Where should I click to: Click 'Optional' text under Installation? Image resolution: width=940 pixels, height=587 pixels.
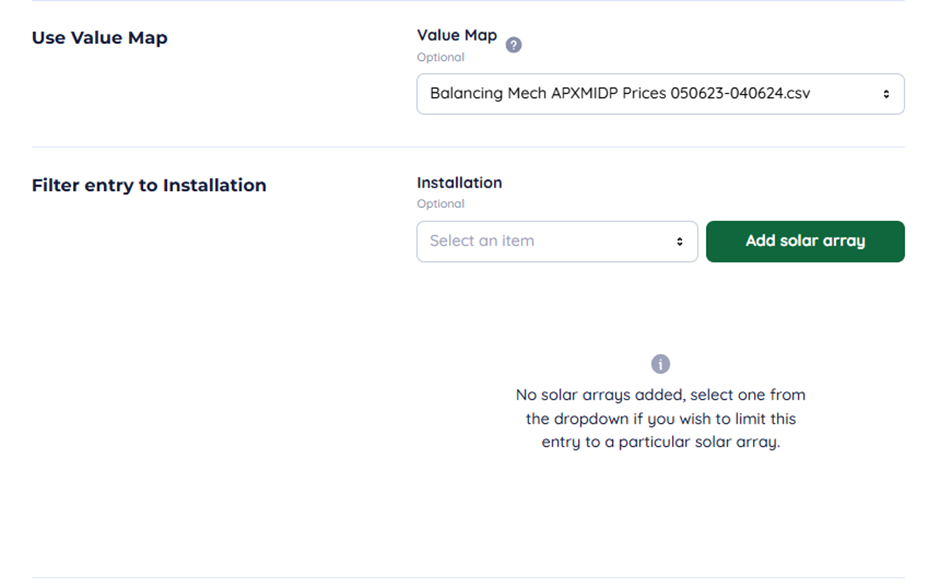click(441, 204)
